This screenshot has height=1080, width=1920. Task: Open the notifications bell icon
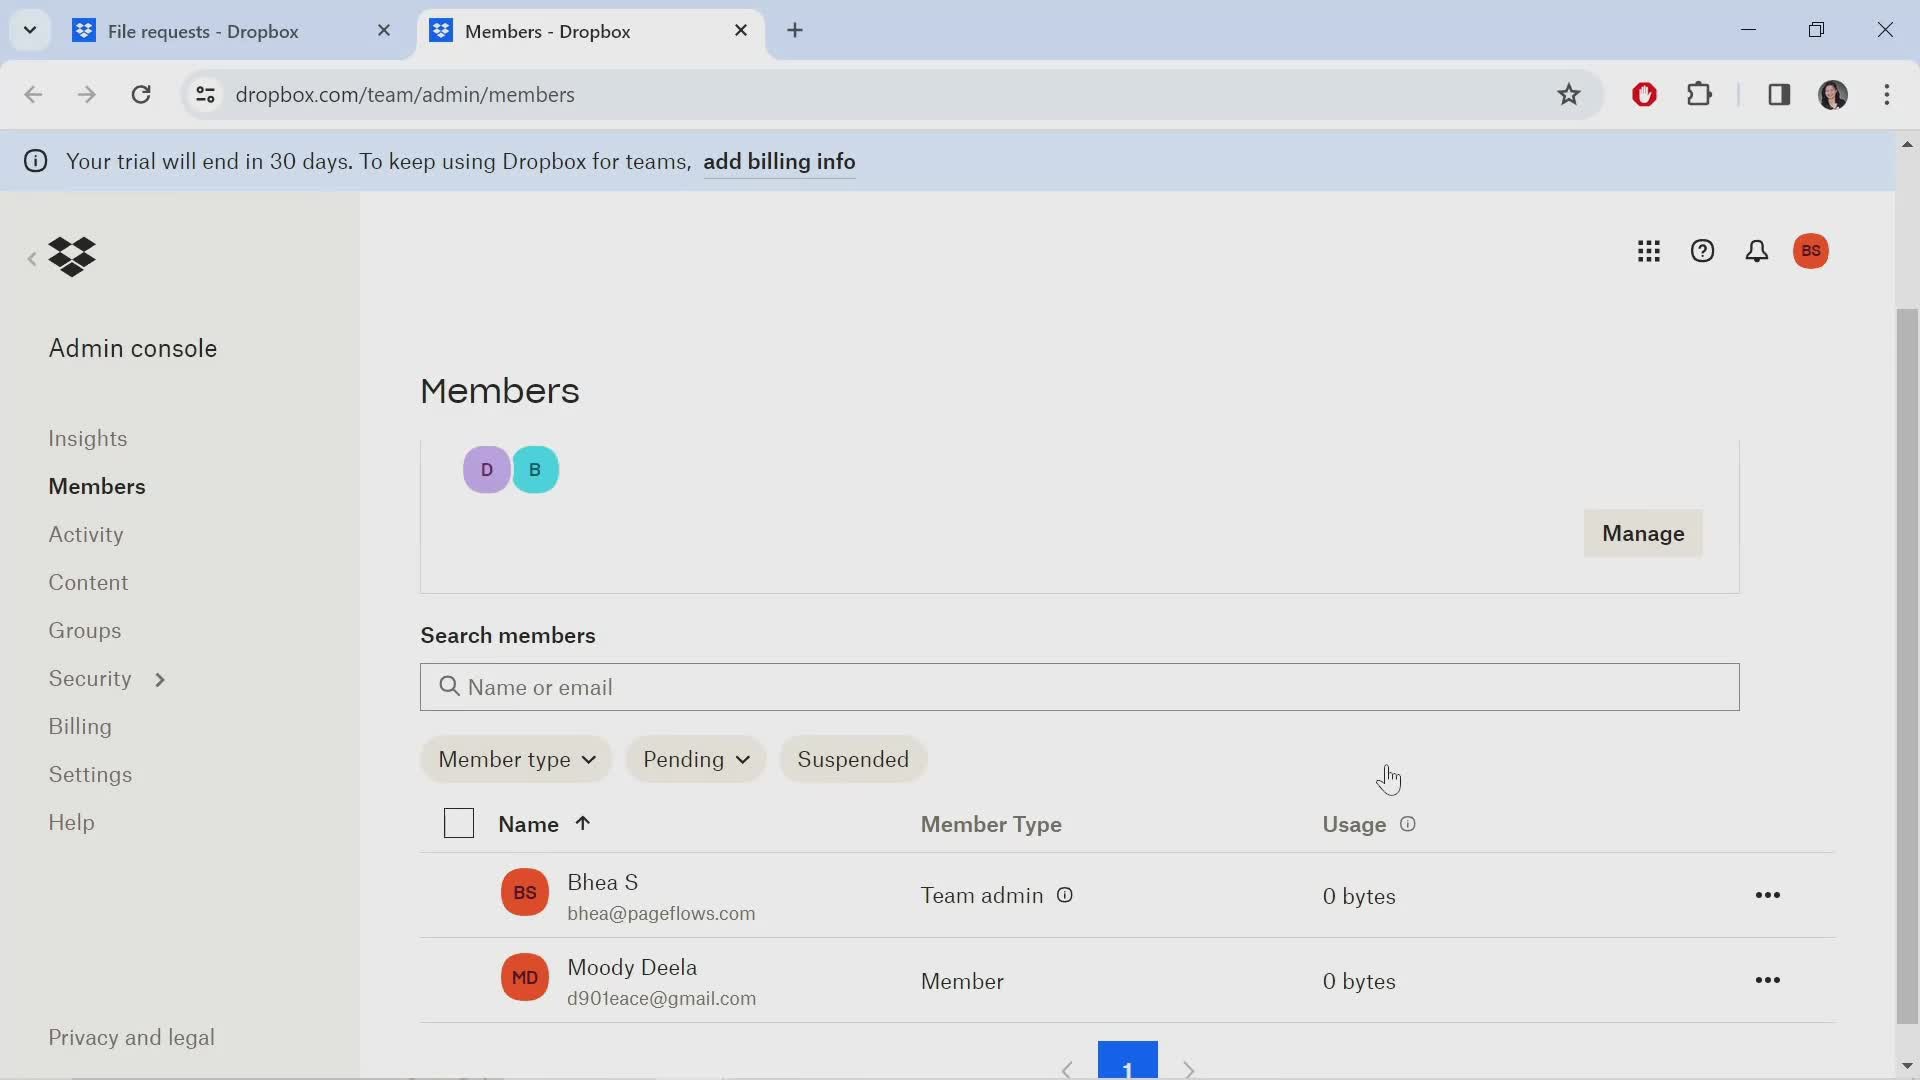pos(1758,251)
